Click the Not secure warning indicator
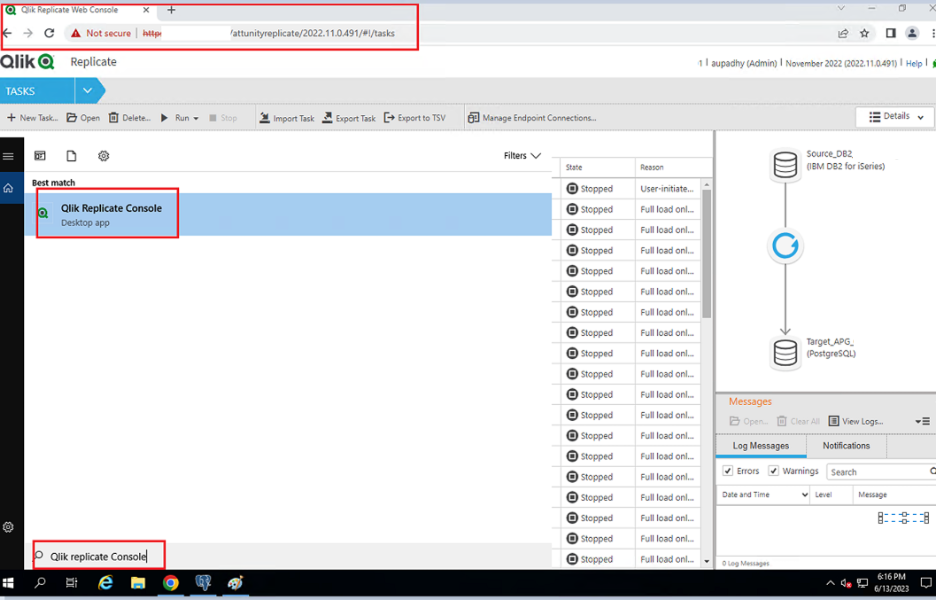The width and height of the screenshot is (936, 600). point(100,33)
